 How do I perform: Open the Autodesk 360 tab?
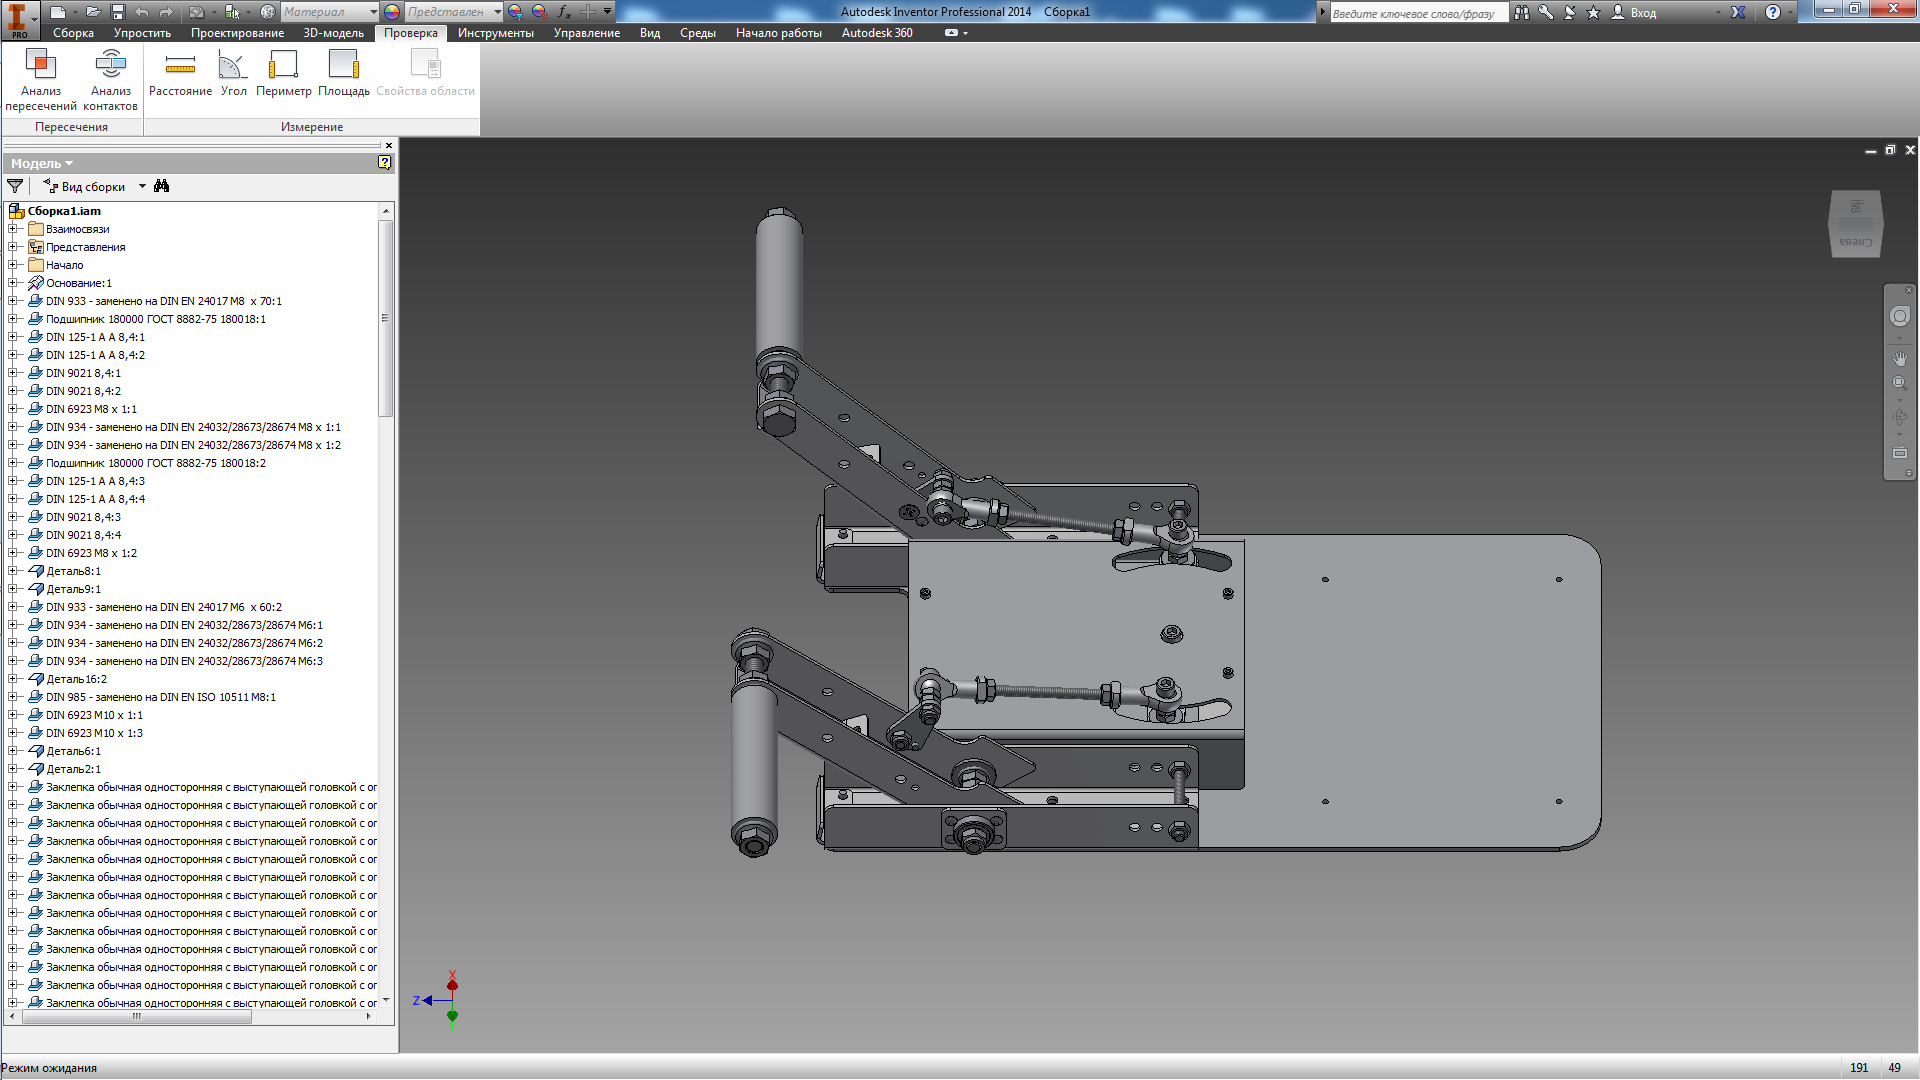pyautogui.click(x=877, y=33)
